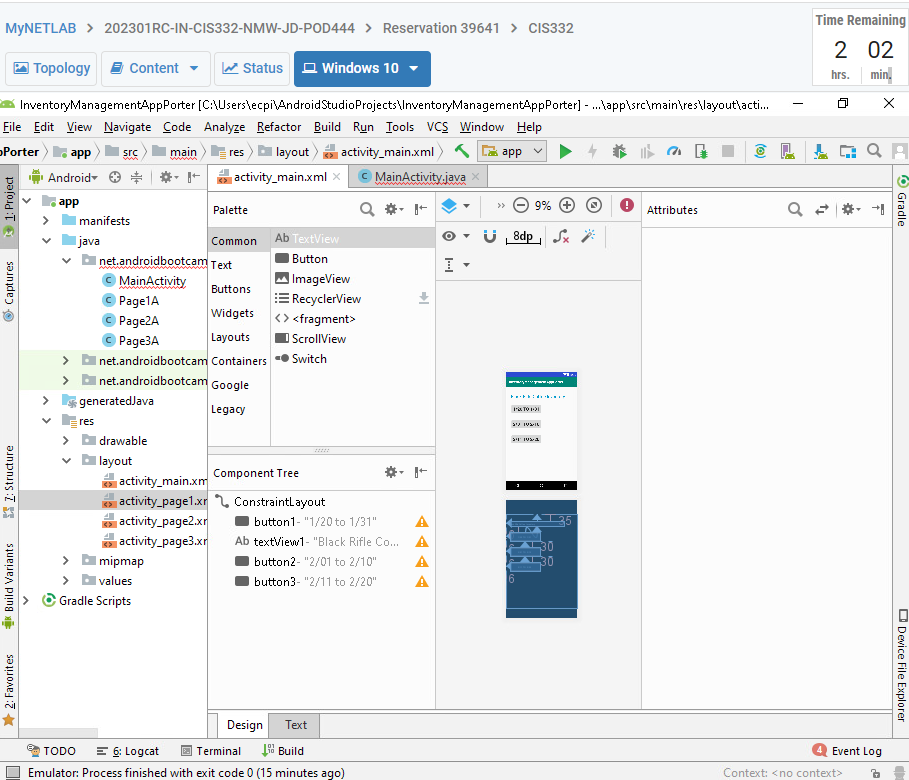The height and width of the screenshot is (780, 909).
Task: Open the Android project view dropdown
Action: click(64, 177)
